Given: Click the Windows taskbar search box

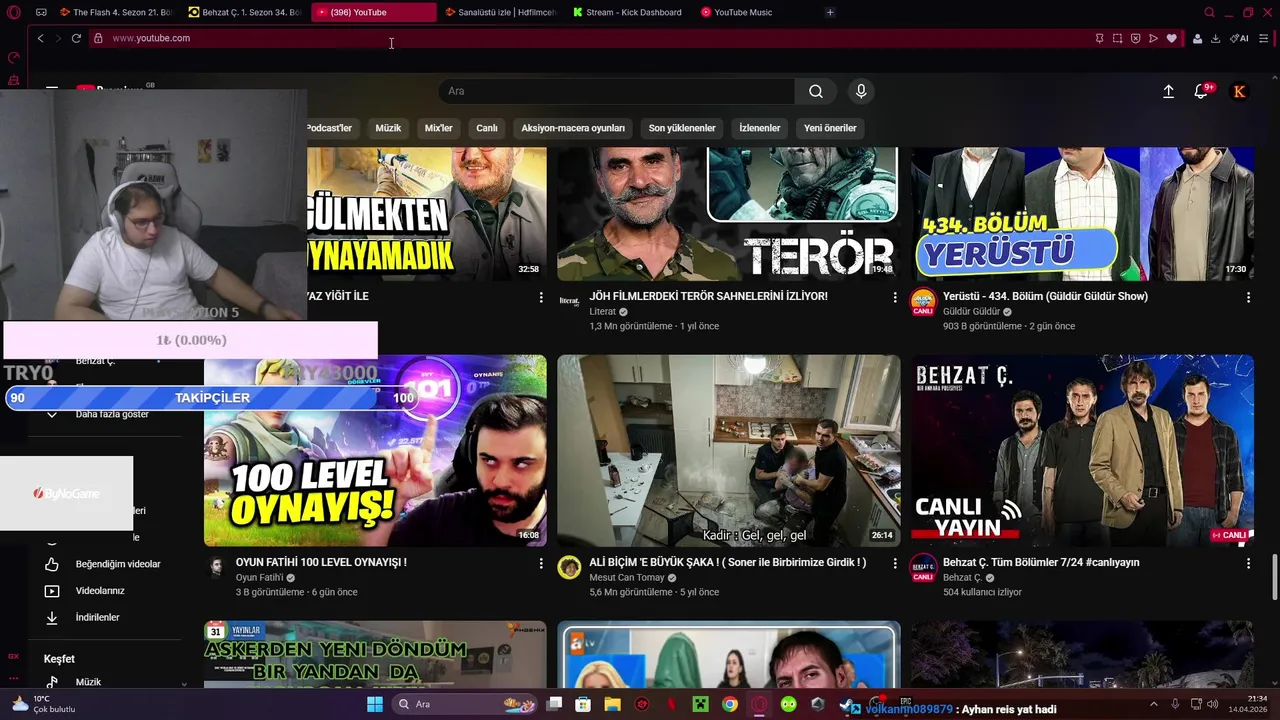Looking at the screenshot, I should (x=463, y=704).
